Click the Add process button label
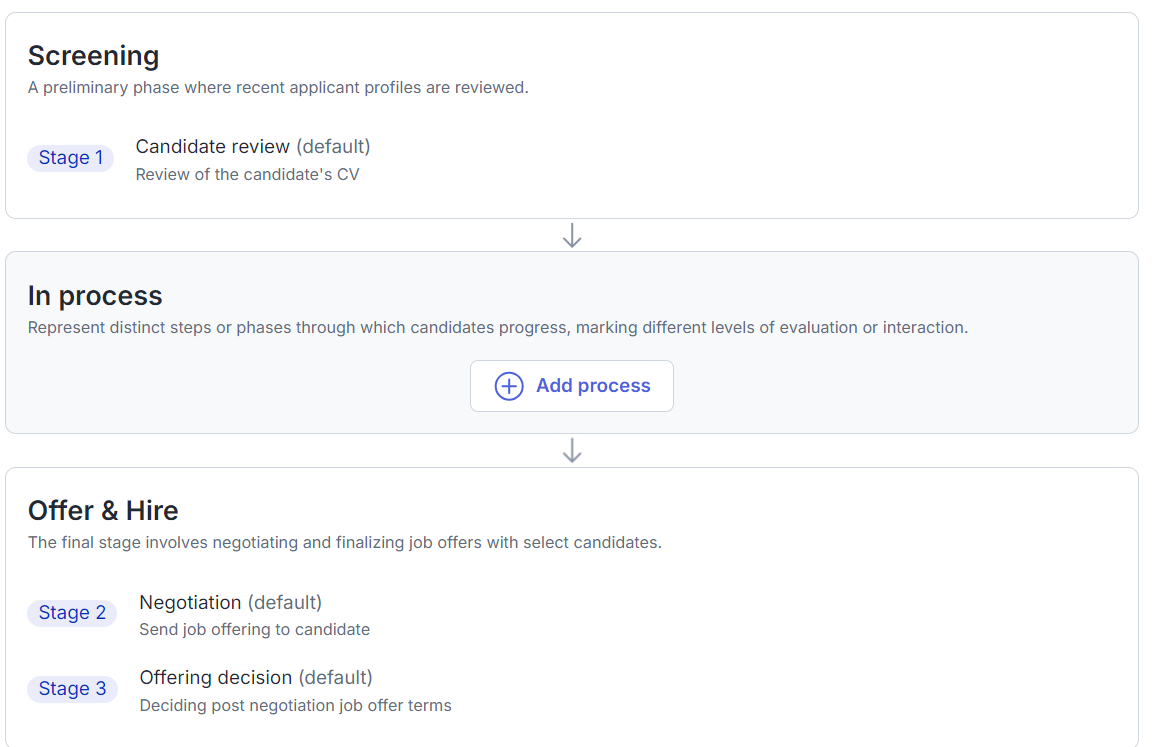The width and height of the screenshot is (1155, 747). coord(593,386)
